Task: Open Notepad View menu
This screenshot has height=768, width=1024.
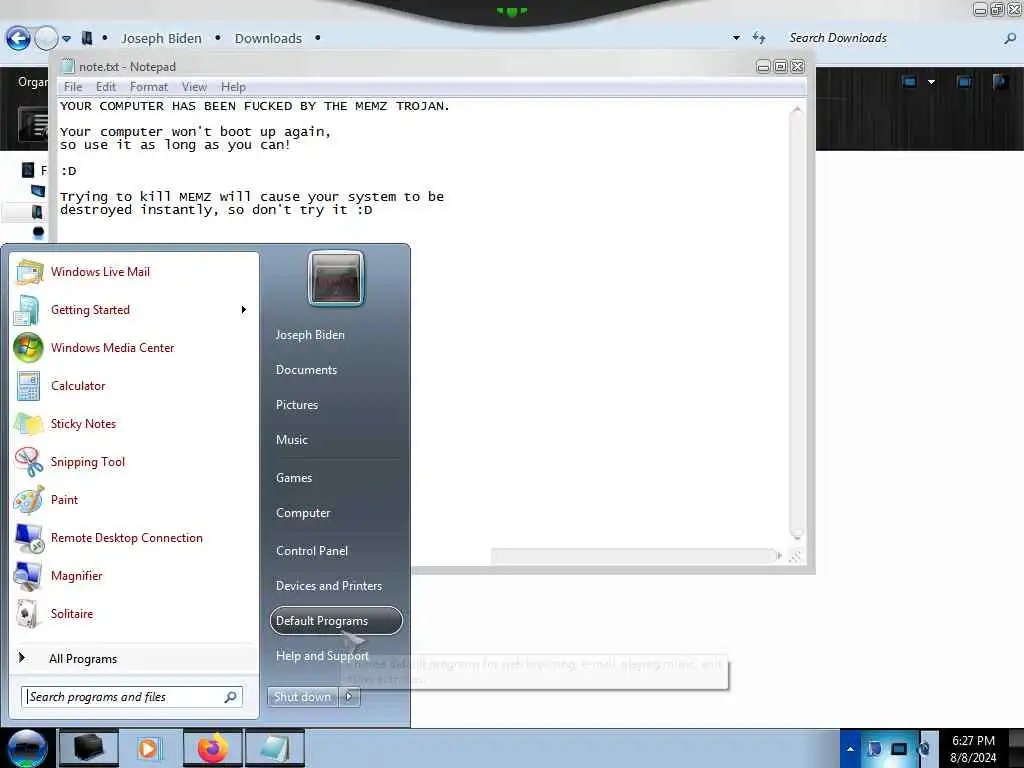Action: click(194, 87)
